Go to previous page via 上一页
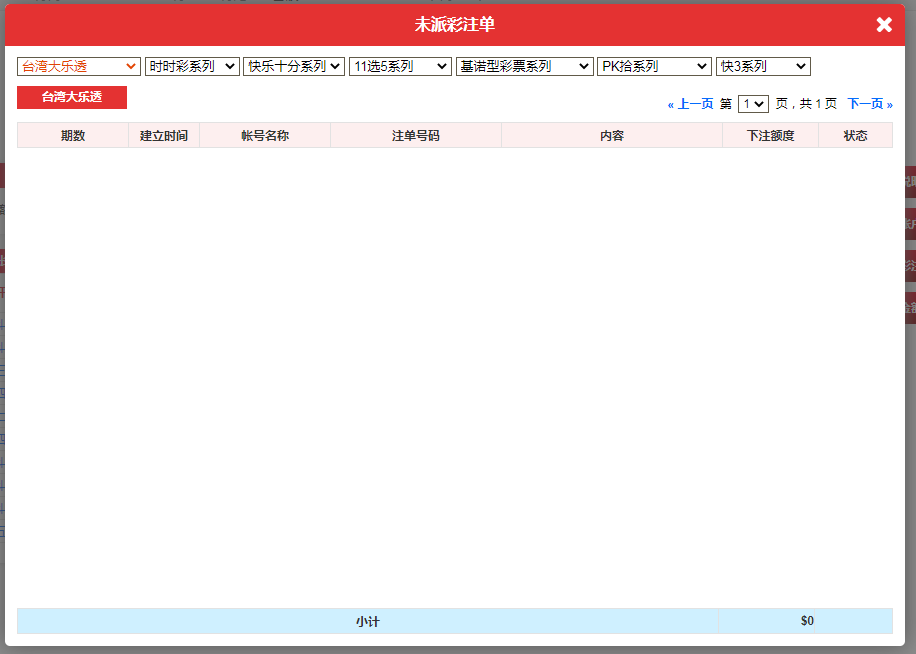The image size is (916, 654). 691,104
